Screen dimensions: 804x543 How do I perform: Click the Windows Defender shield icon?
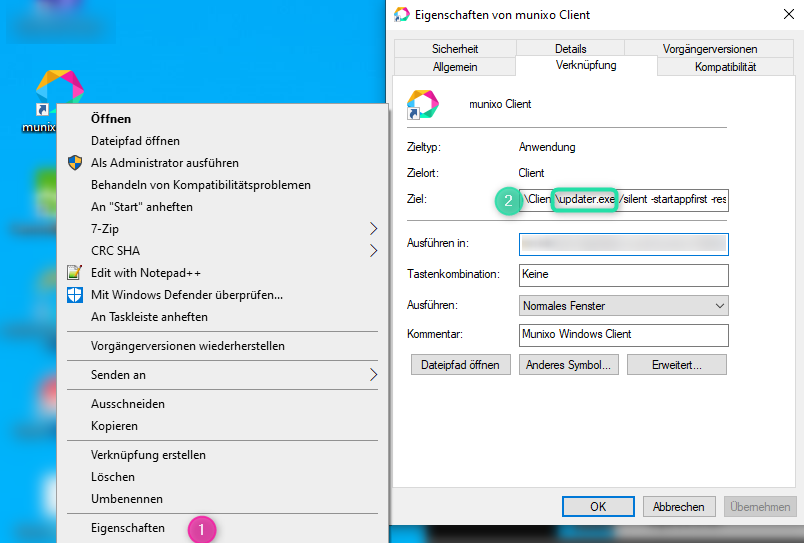tap(75, 295)
